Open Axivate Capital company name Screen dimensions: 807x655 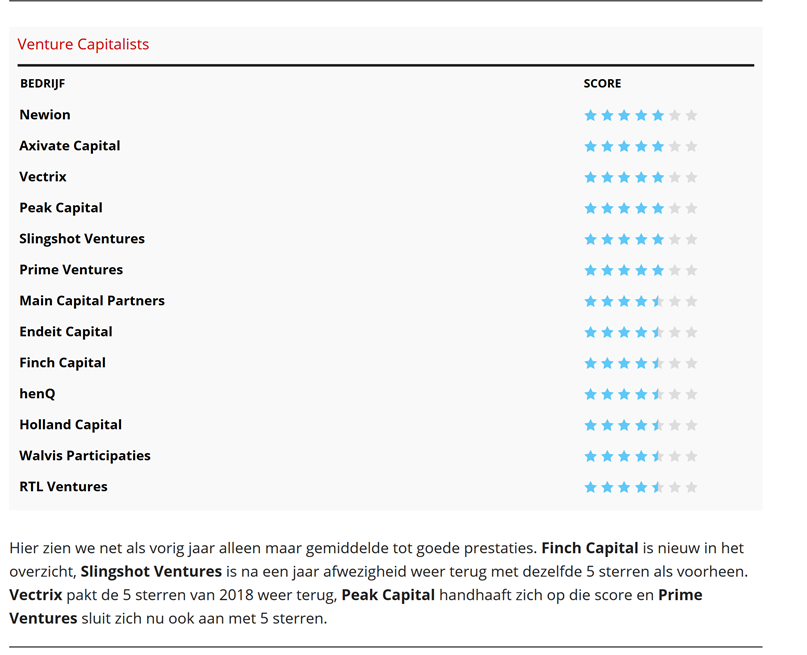(69, 146)
